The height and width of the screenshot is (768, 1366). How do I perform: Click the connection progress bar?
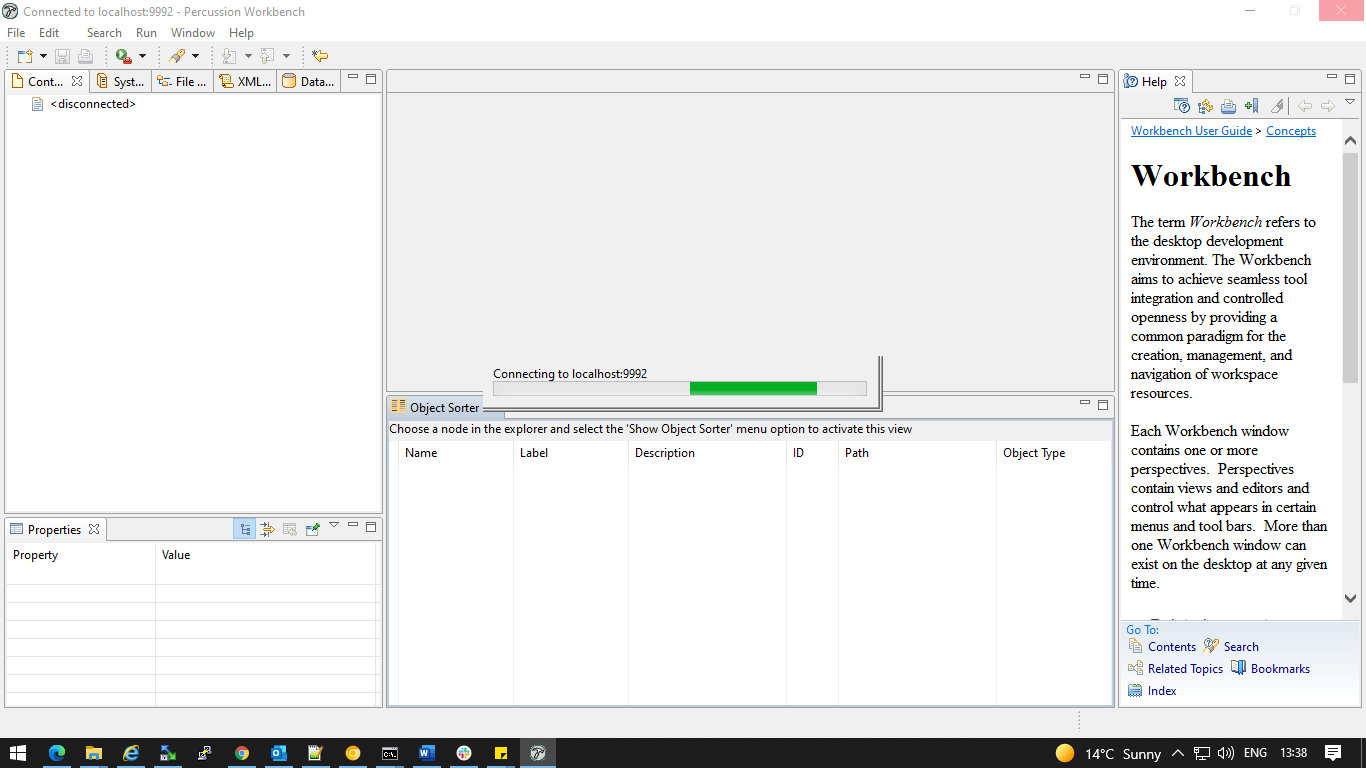[678, 388]
